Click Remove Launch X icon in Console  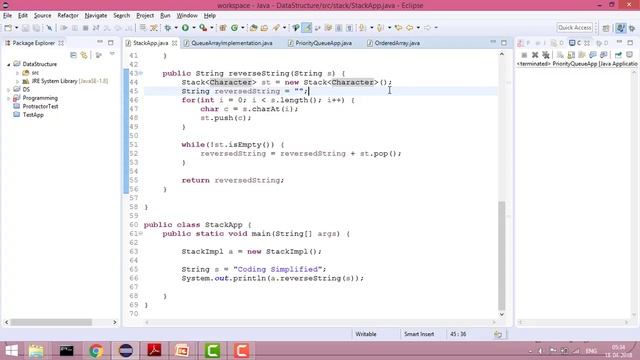(535, 55)
